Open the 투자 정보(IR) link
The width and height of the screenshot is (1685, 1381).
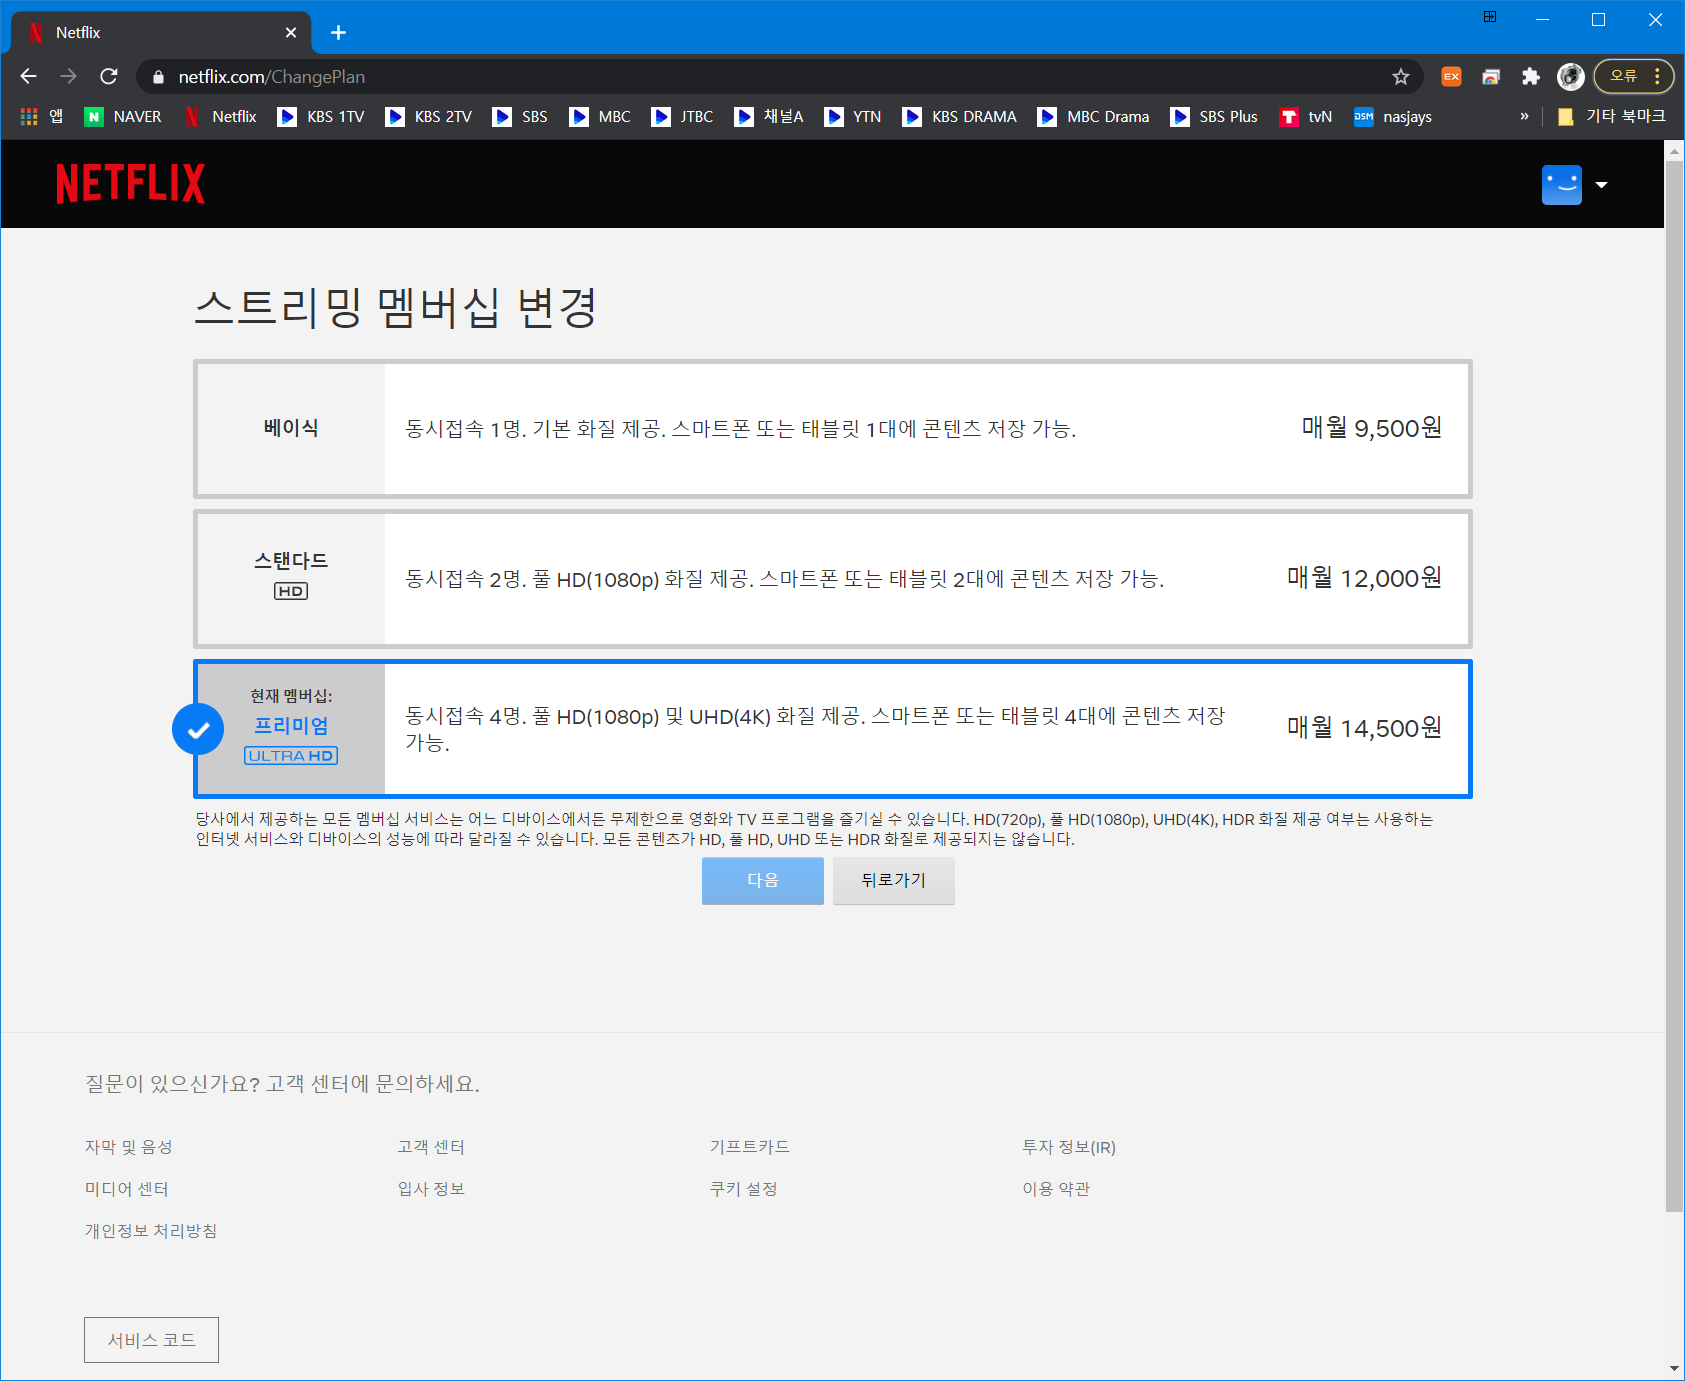(1069, 1147)
